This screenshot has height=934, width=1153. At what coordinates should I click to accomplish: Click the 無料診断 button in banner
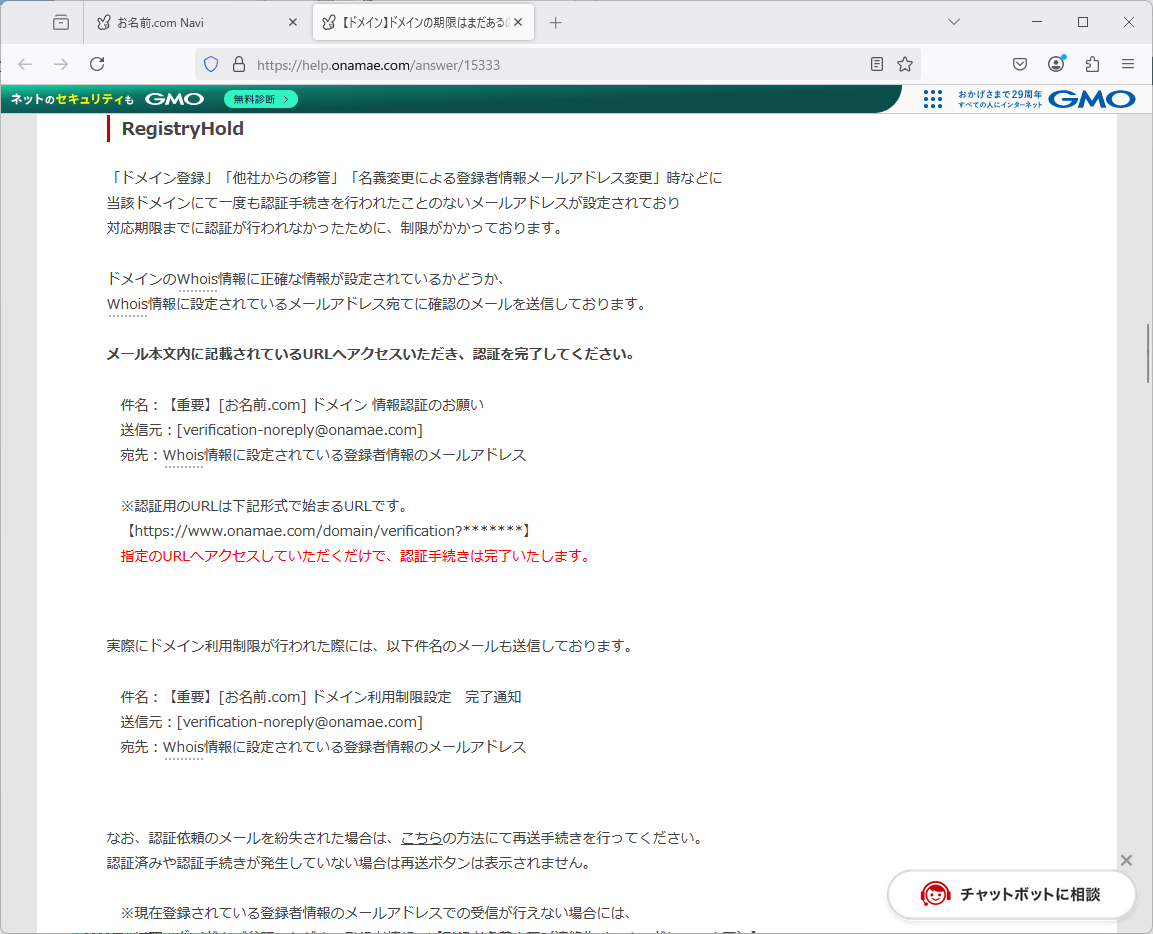[x=261, y=99]
